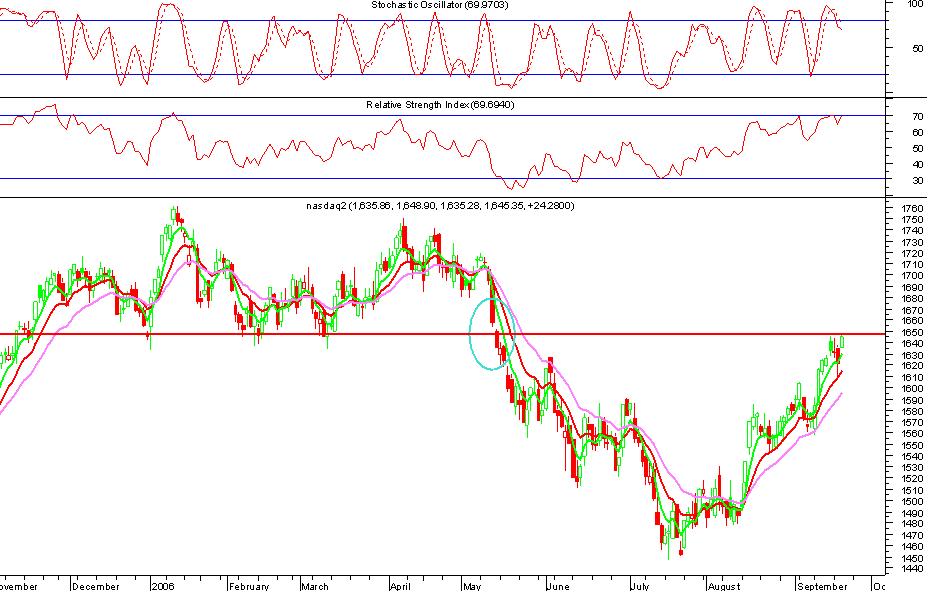
Task: Click the Relative Strength Index (69.6940) title
Action: (440, 105)
